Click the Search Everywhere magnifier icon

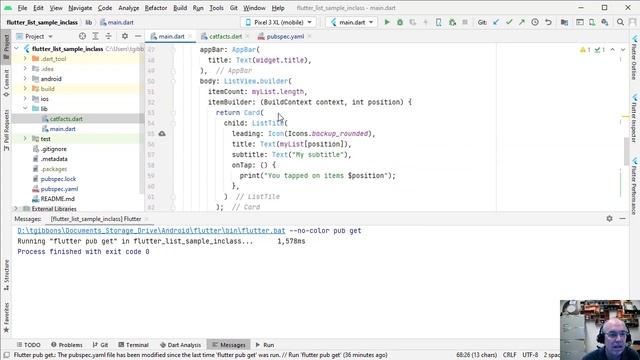620,22
